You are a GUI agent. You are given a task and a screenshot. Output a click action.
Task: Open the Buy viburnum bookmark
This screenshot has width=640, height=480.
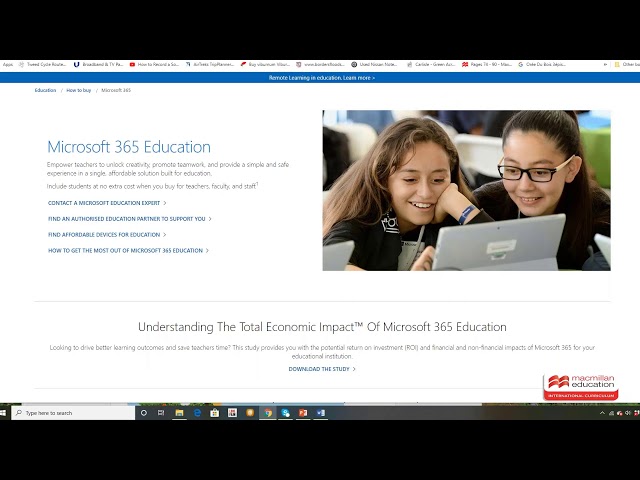coord(265,64)
